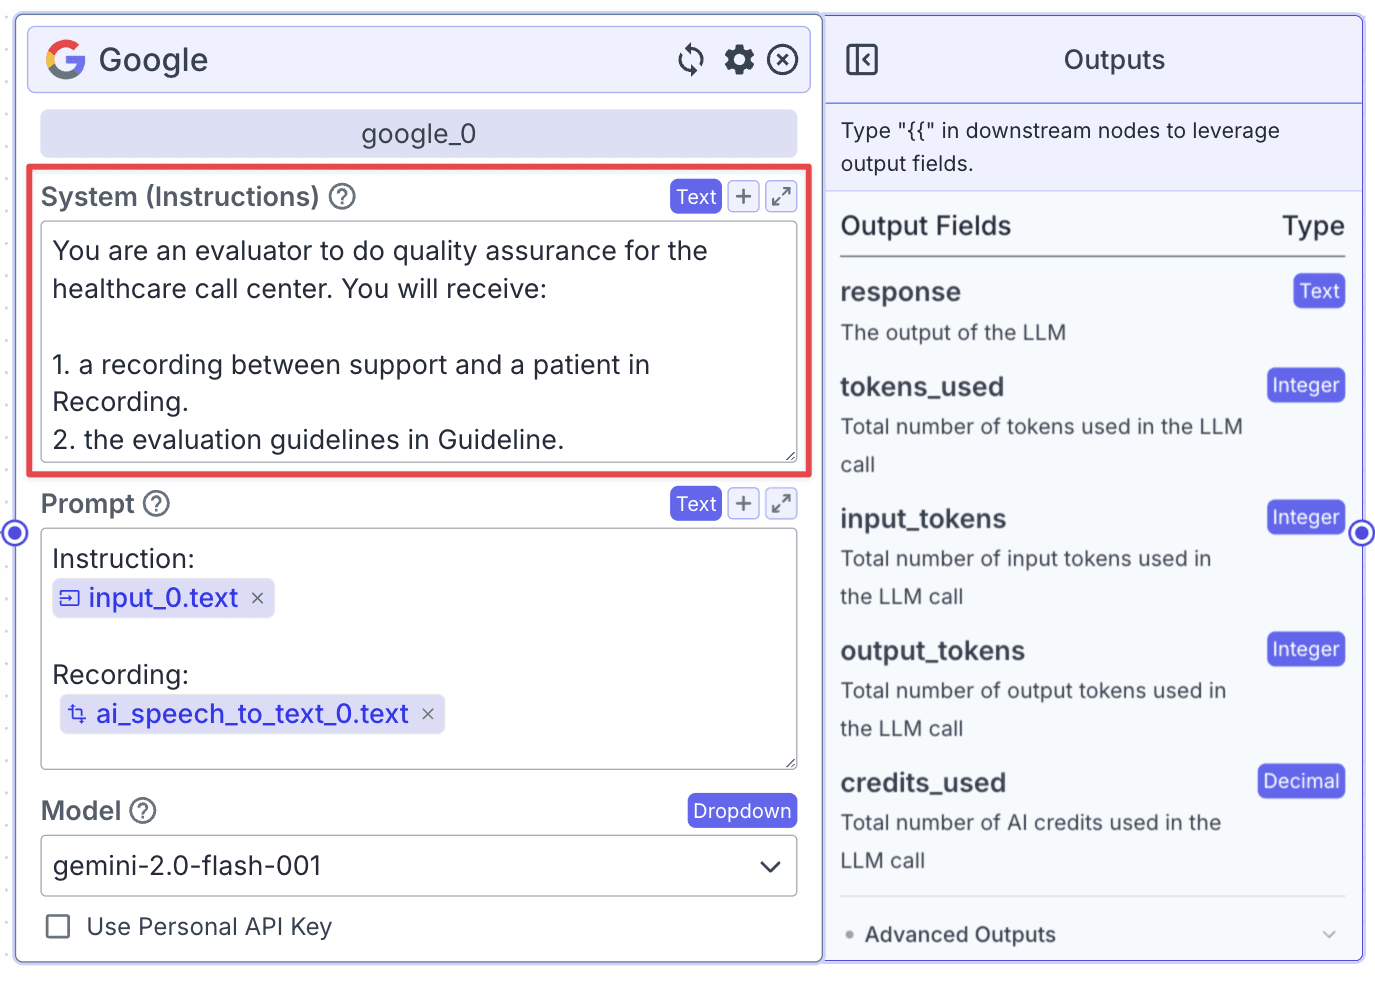1375x983 pixels.
Task: Remove the input_0.text variable chip
Action: coord(257,598)
